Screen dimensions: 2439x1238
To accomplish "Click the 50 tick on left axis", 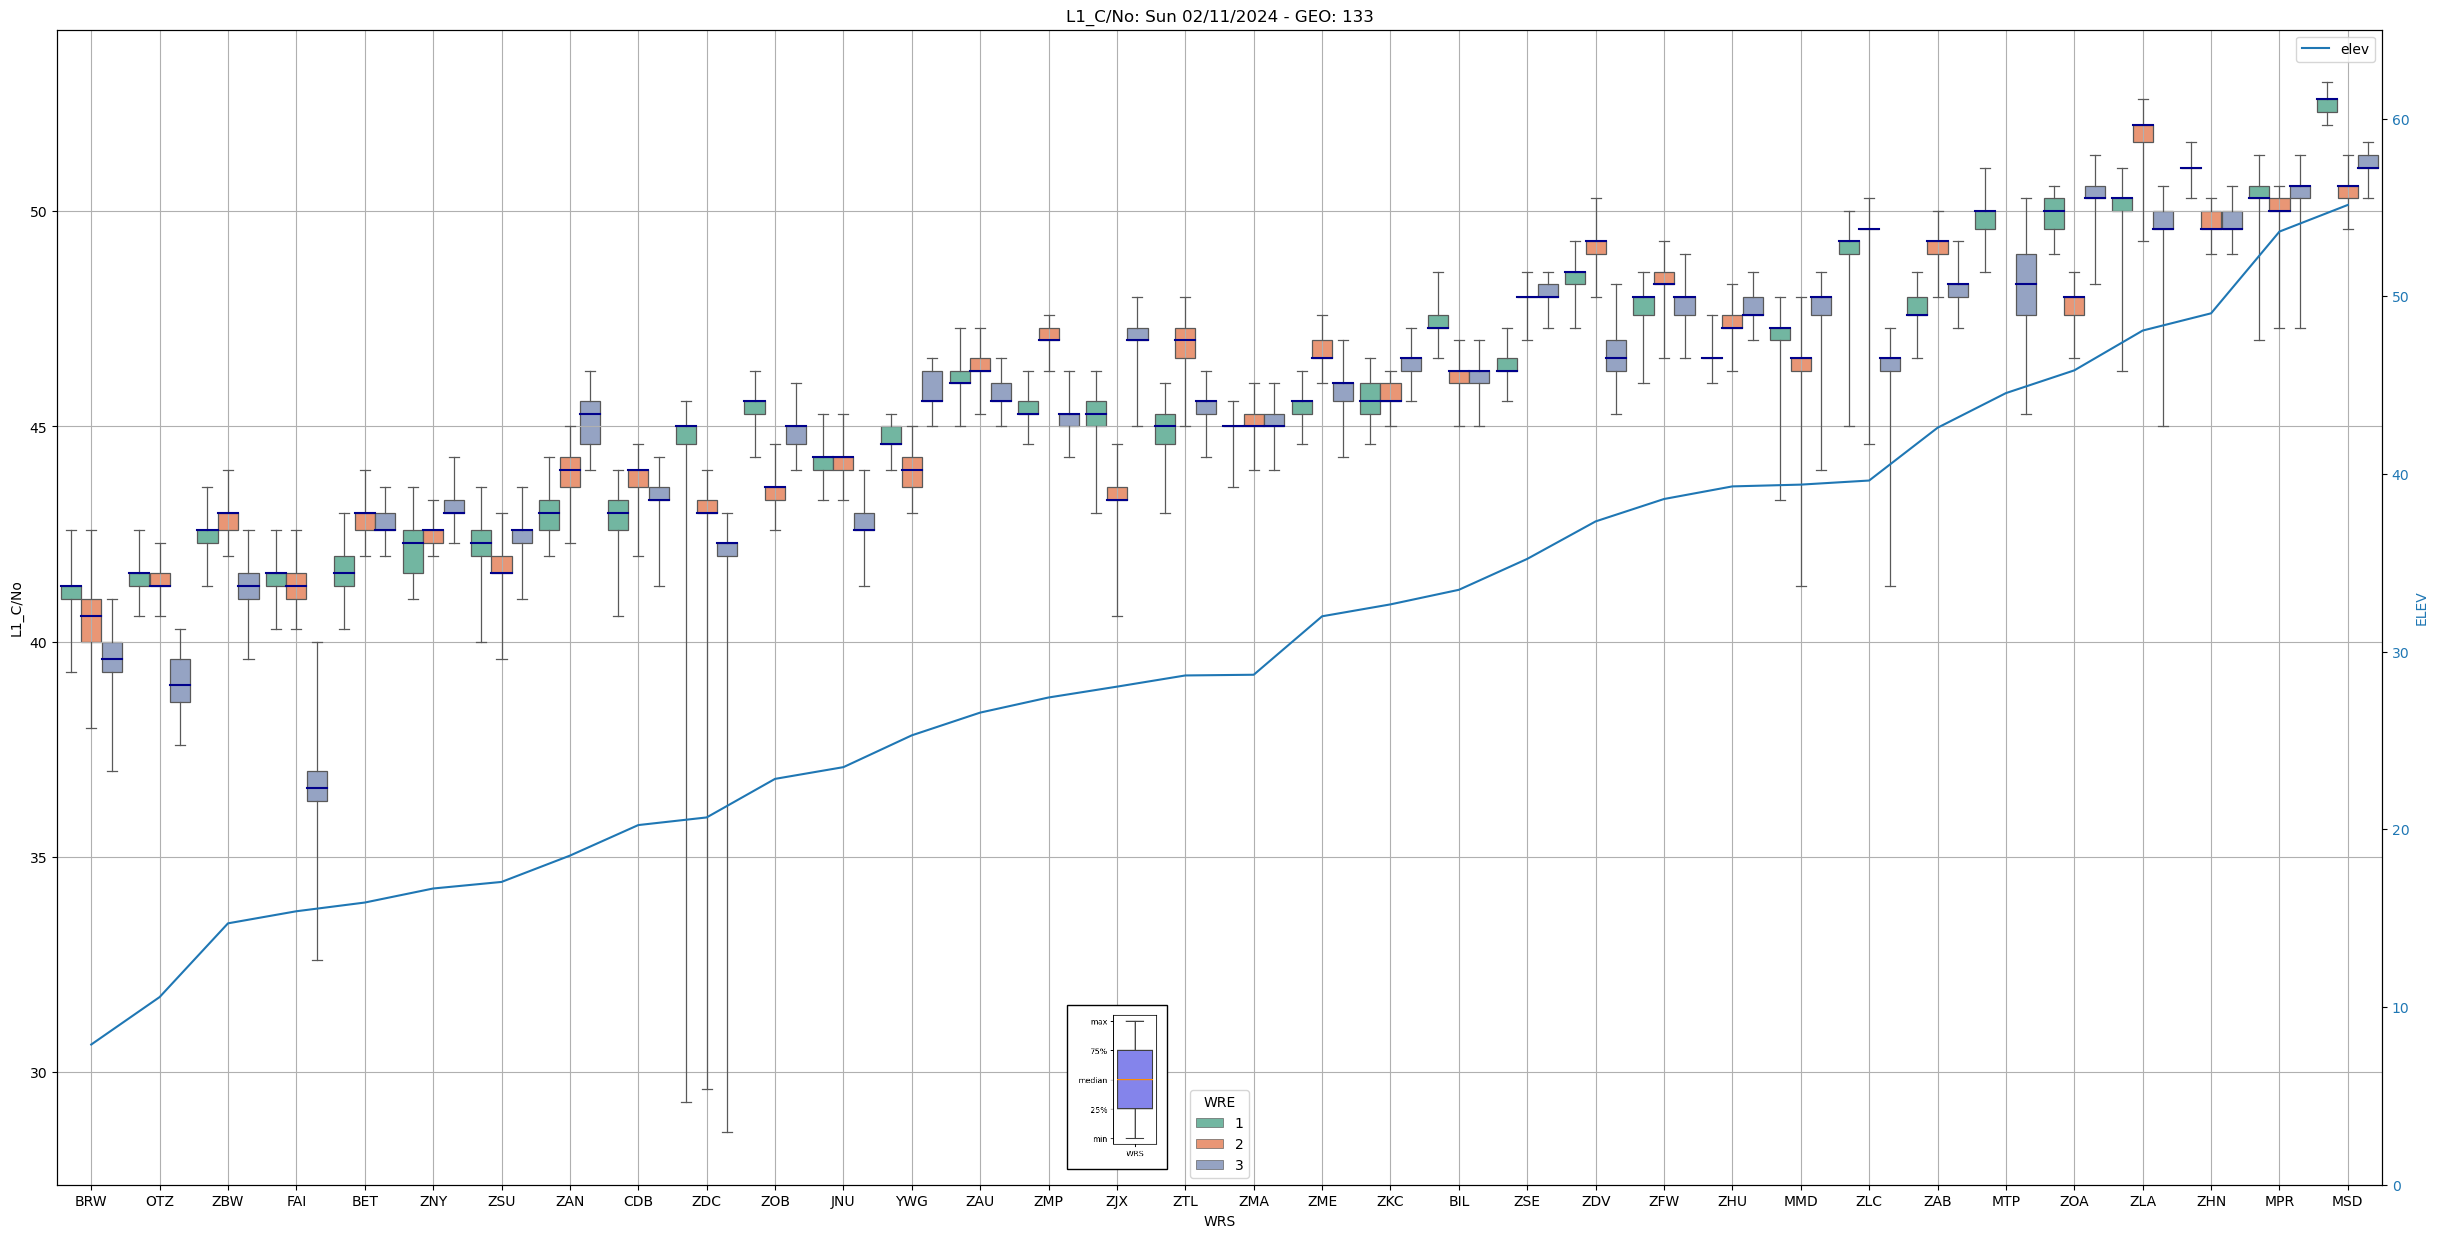I will pyautogui.click(x=39, y=212).
